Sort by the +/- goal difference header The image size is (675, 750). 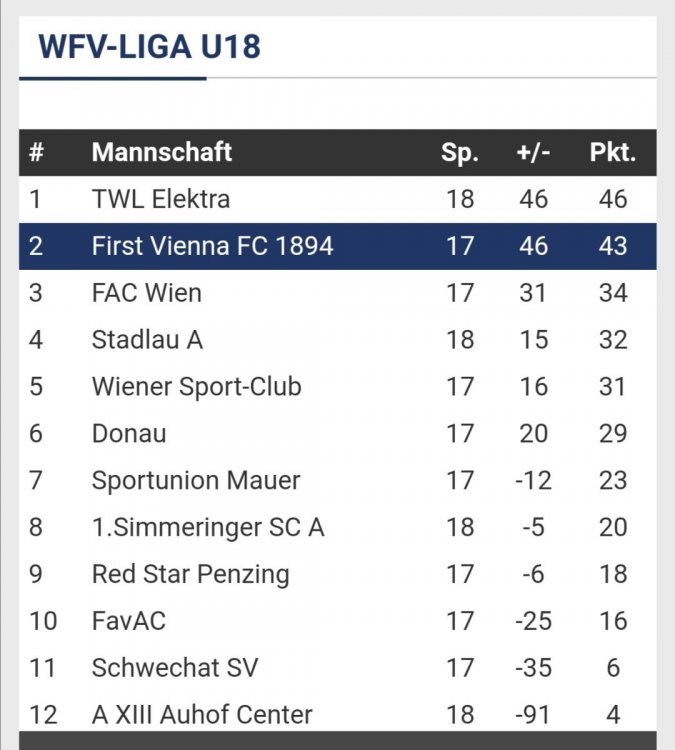tap(533, 153)
